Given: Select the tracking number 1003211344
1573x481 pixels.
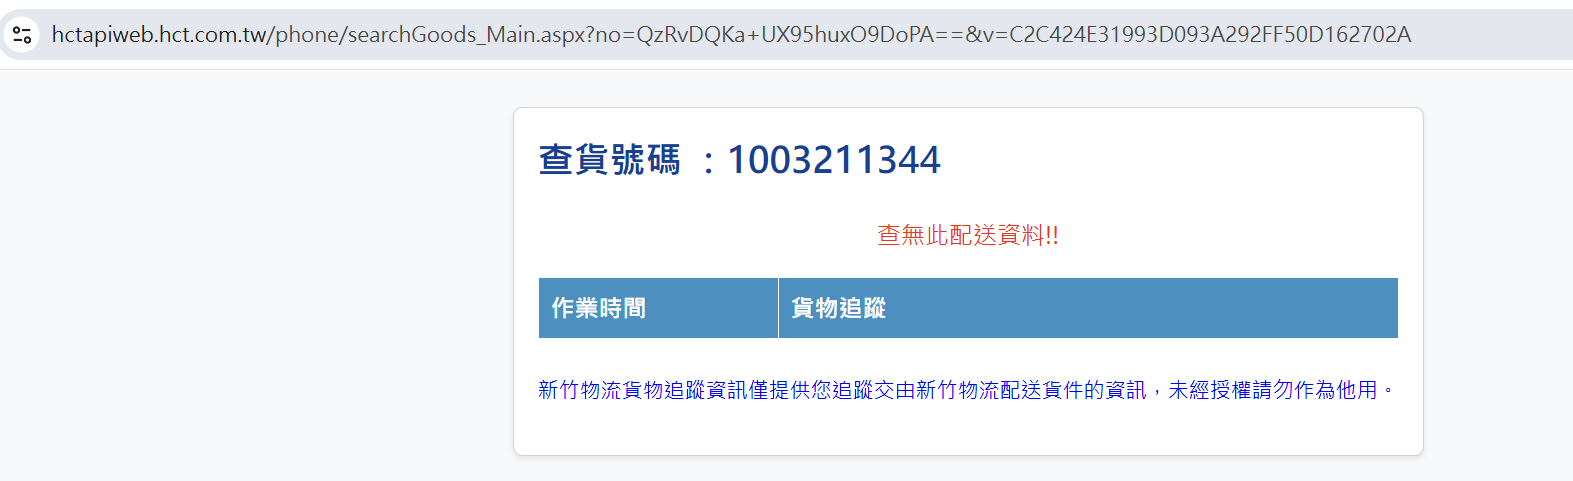Looking at the screenshot, I should click(x=834, y=160).
